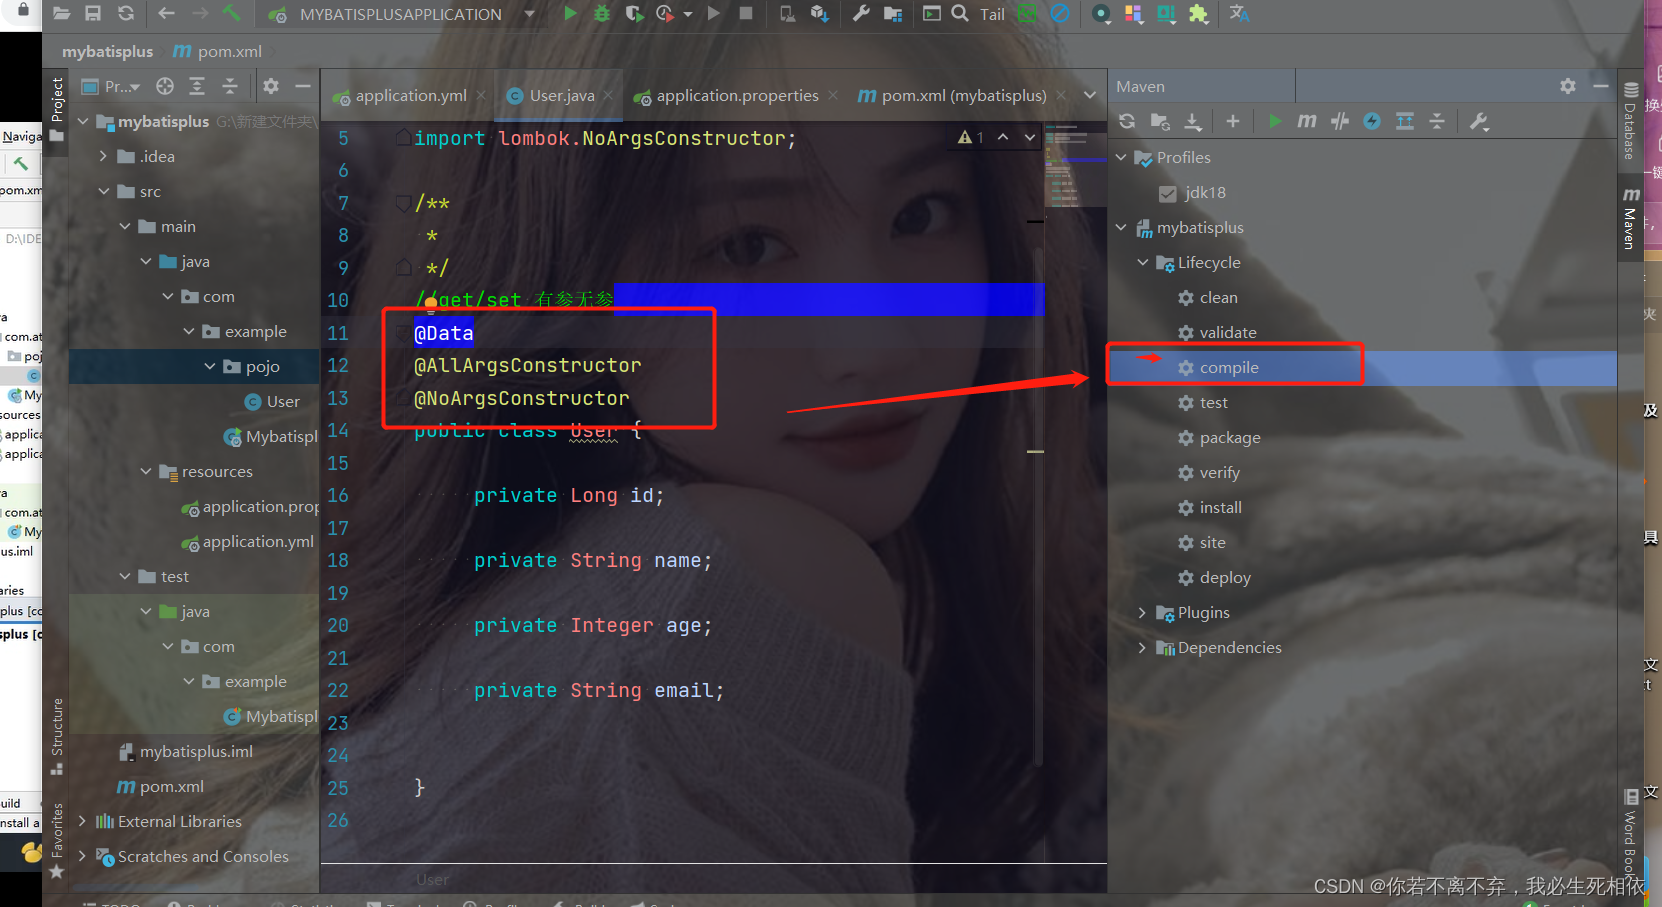Expand the .idea folder in project tree
Viewport: 1662px width, 907px height.
103,156
